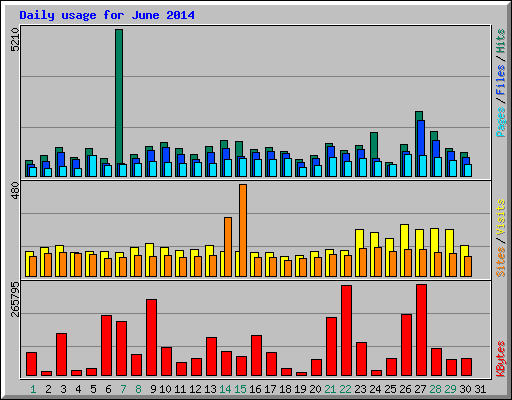The image size is (512, 400).
Task: Click the y-axis value 265795
Action: (15, 299)
